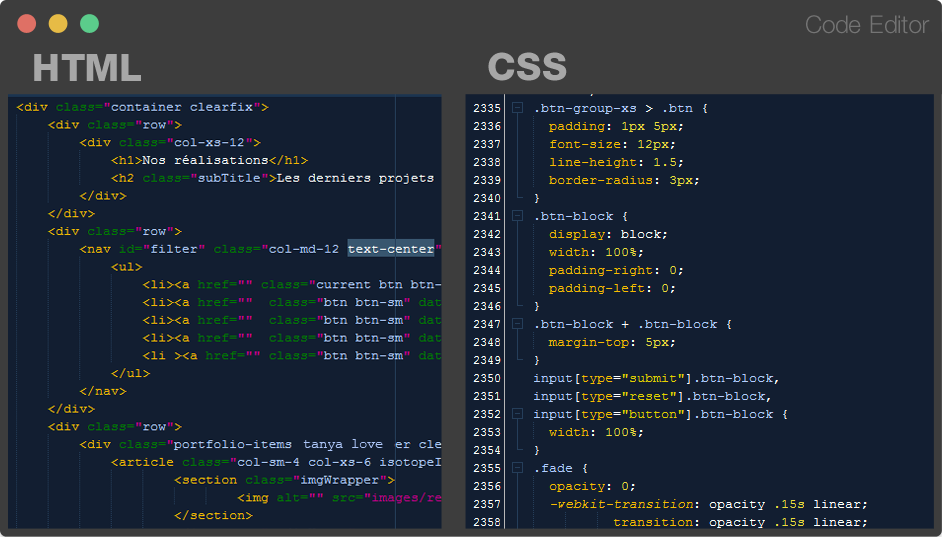Screen dimensions: 942x537
Task: Click the "transition: opacity .15s linear" line
Action: [x=740, y=522]
